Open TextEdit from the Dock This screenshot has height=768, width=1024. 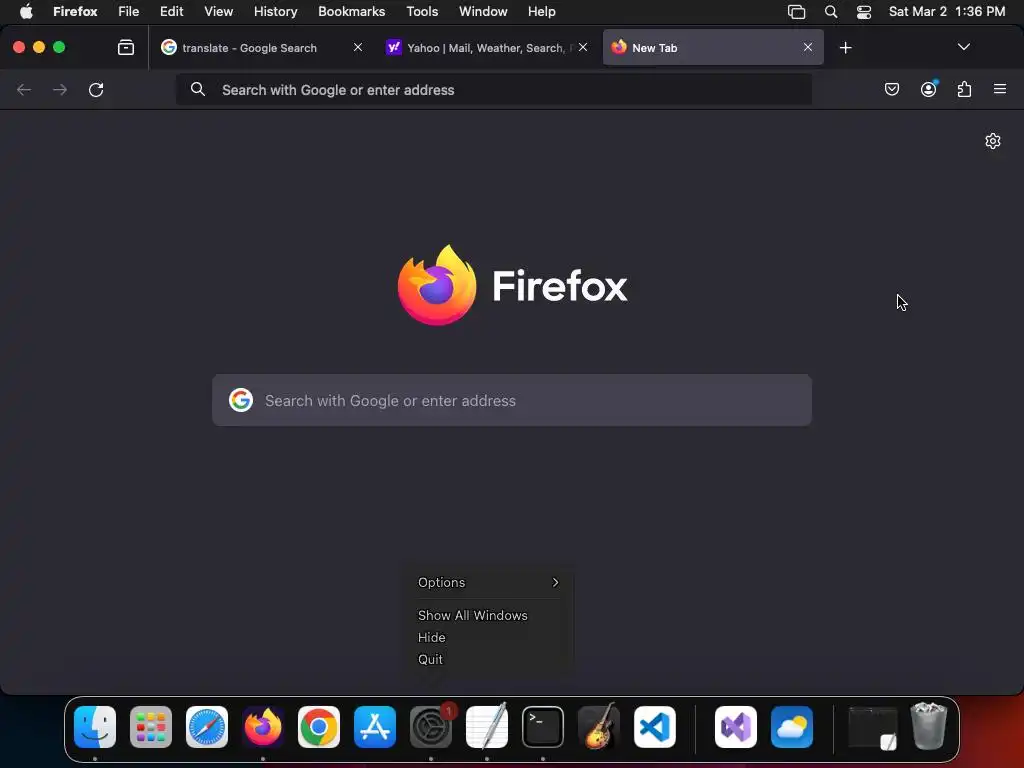click(487, 727)
